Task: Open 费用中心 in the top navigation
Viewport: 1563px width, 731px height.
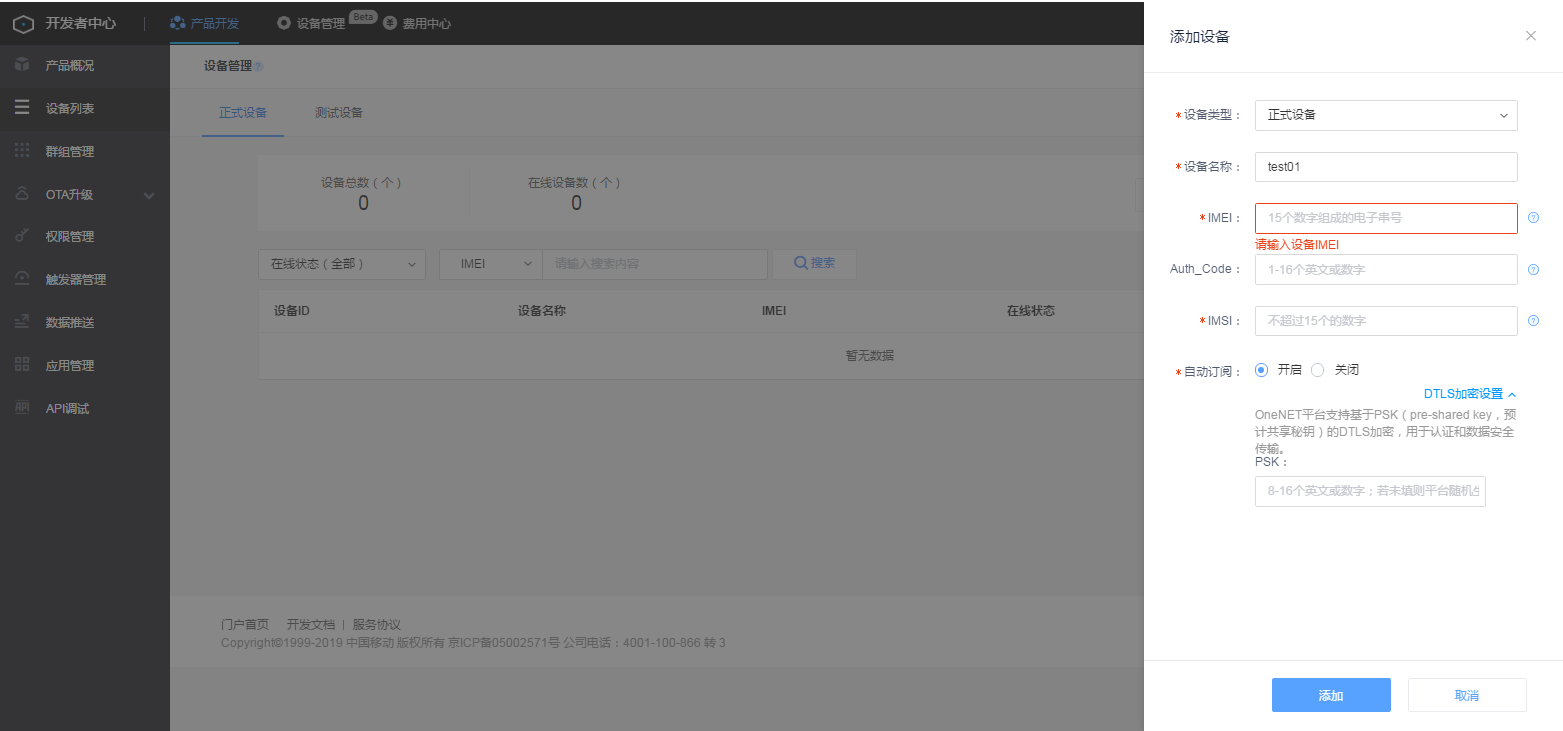Action: tap(417, 22)
